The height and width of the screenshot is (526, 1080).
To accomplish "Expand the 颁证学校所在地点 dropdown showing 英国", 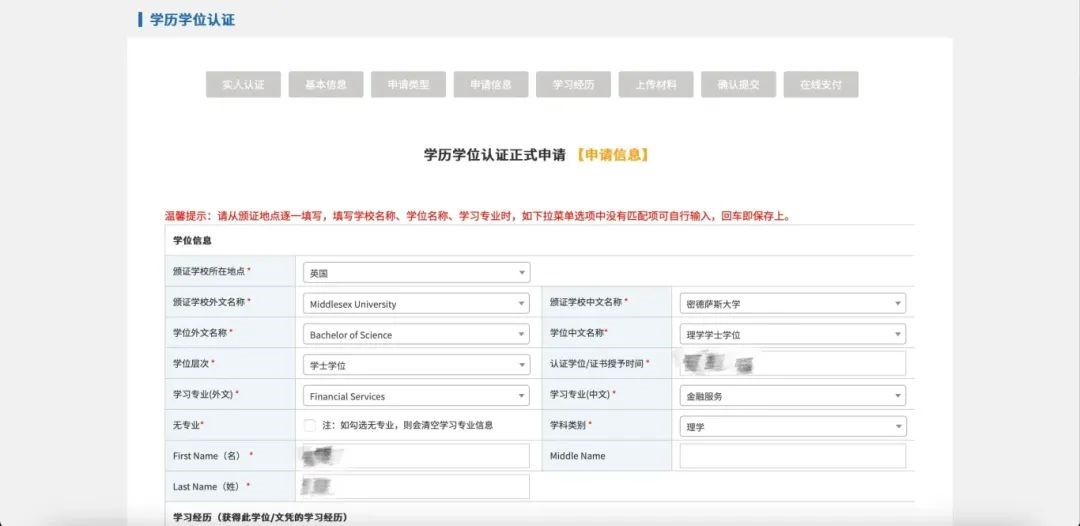I will click(416, 273).
